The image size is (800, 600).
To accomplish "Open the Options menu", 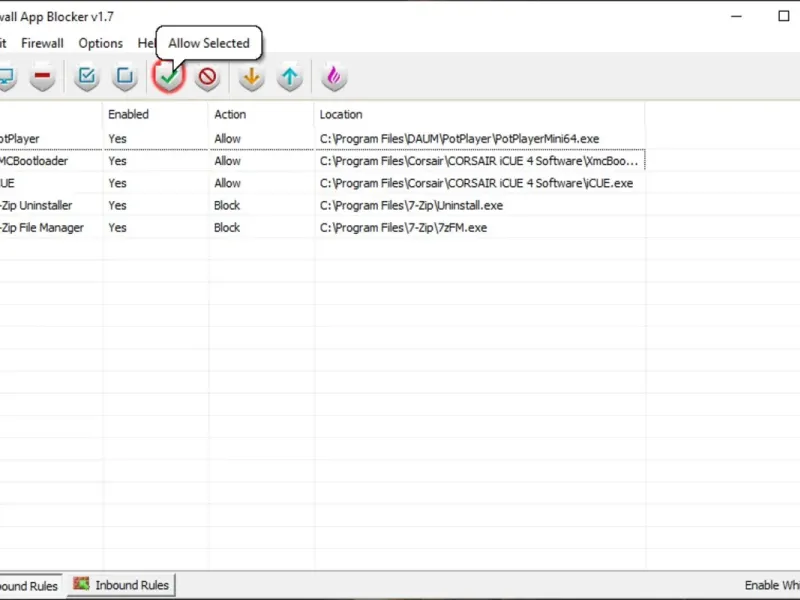I will coord(101,43).
